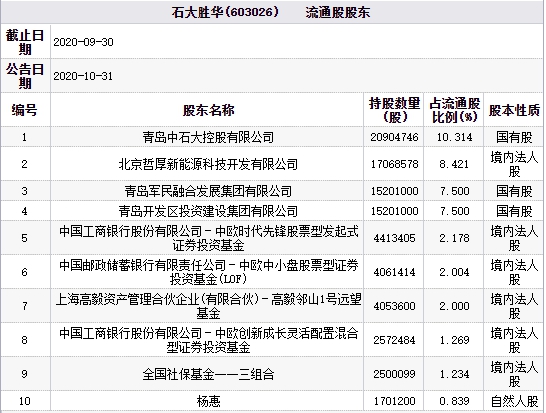Select shareholder 青岛开发区投资建设集团有限公司
Viewport: 546px width, 413px height.
(208, 211)
